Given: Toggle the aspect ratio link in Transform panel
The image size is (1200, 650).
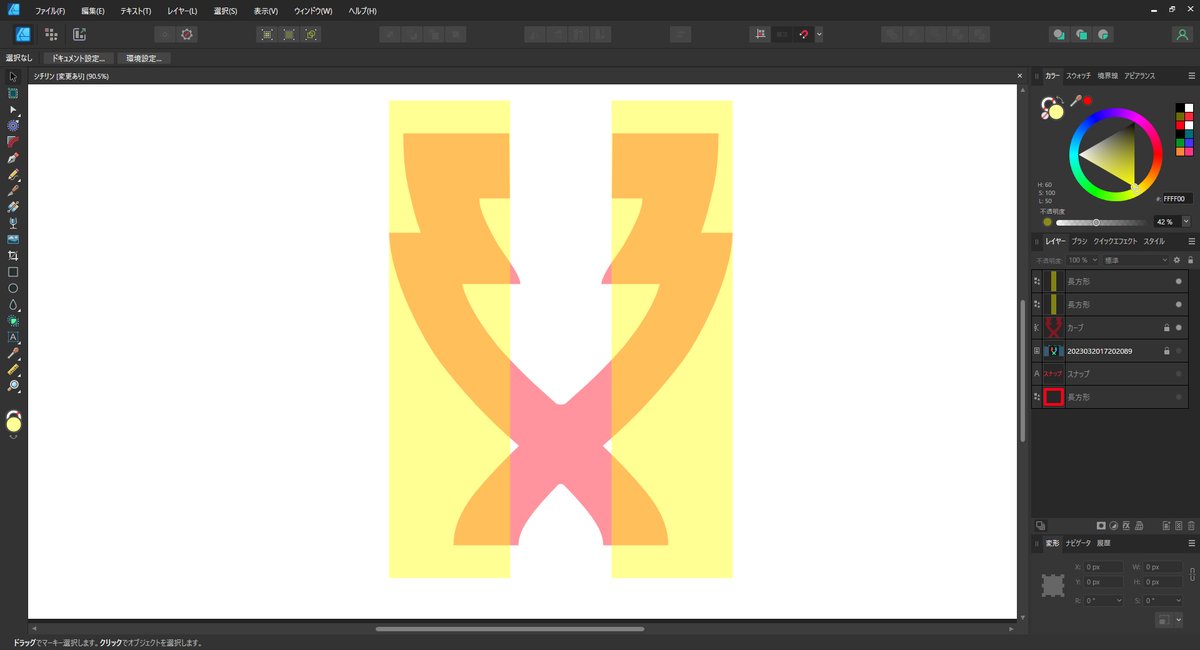Looking at the screenshot, I should [1191, 575].
